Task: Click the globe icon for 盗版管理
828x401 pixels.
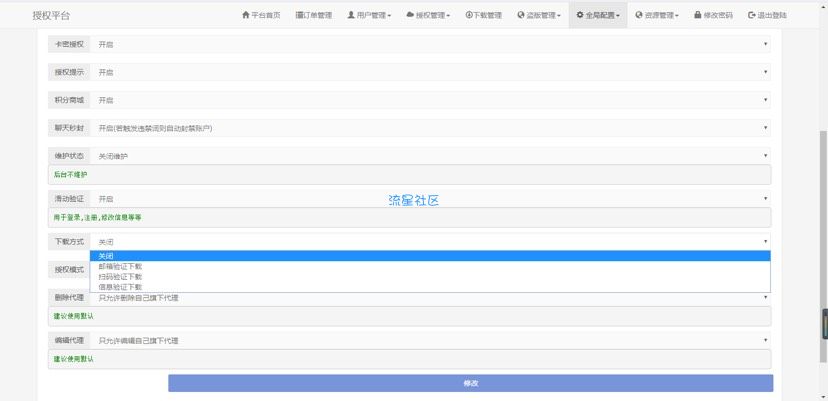Action: point(521,15)
